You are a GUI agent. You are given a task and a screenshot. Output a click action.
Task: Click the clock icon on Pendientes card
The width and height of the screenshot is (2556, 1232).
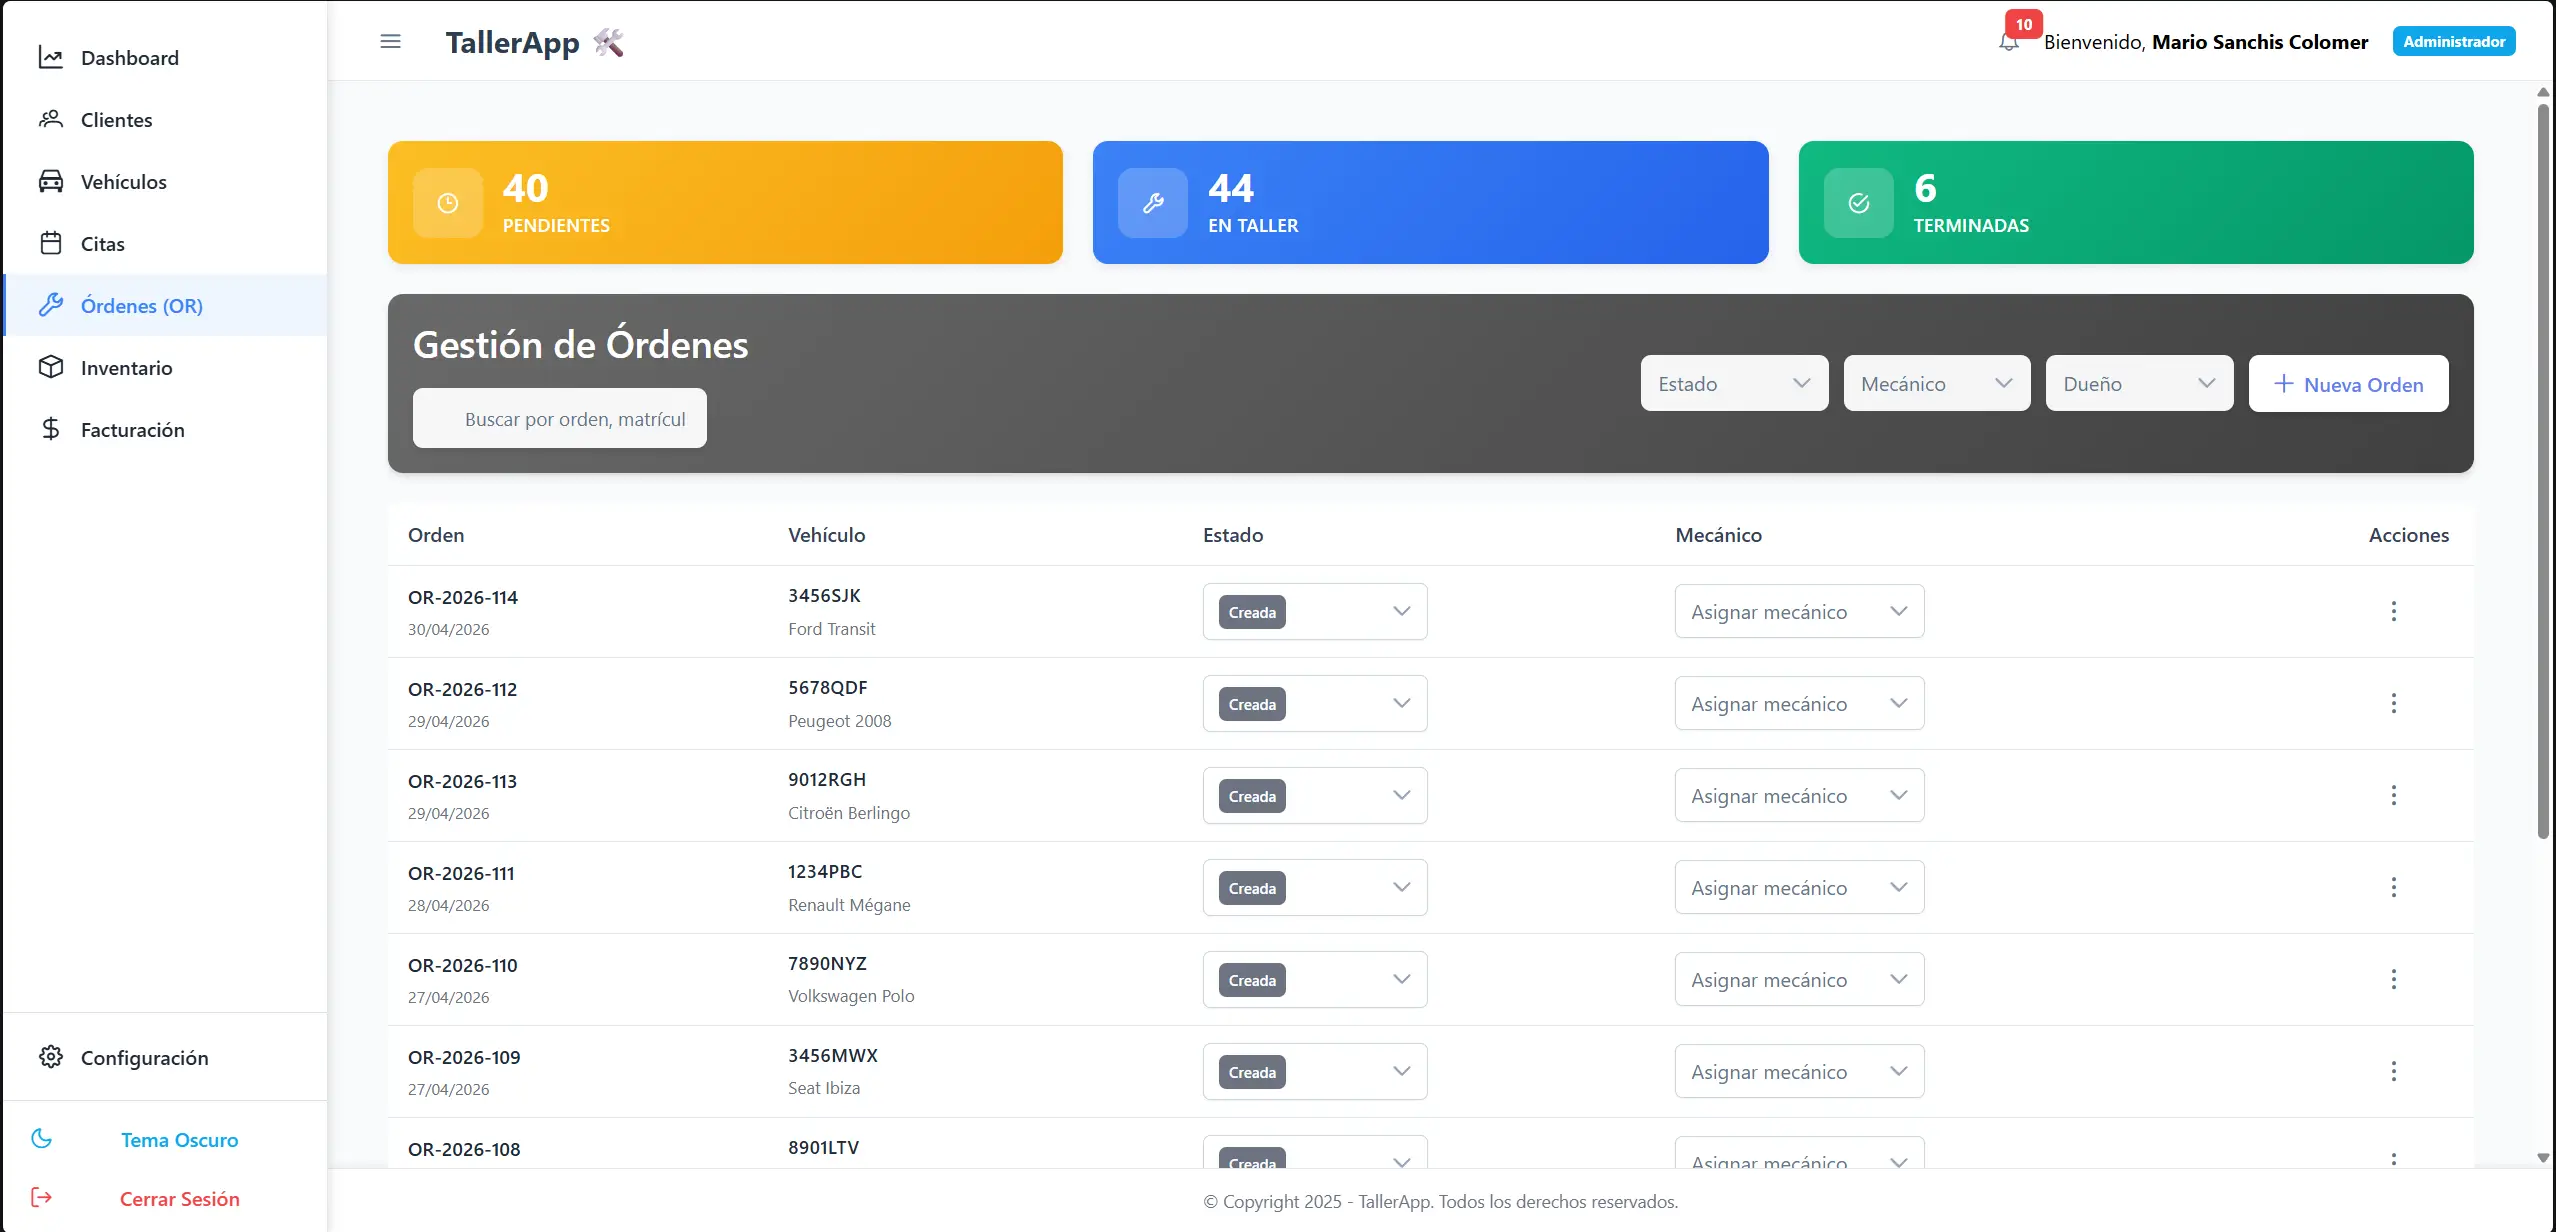[448, 203]
